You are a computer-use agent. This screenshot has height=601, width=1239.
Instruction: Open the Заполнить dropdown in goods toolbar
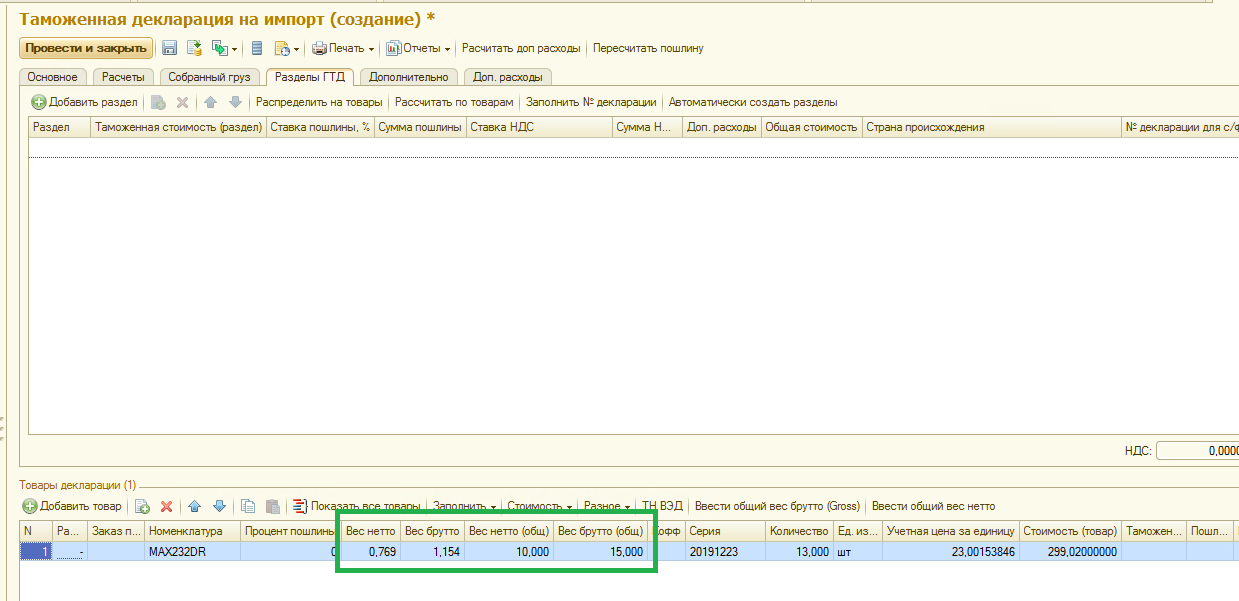(x=463, y=506)
